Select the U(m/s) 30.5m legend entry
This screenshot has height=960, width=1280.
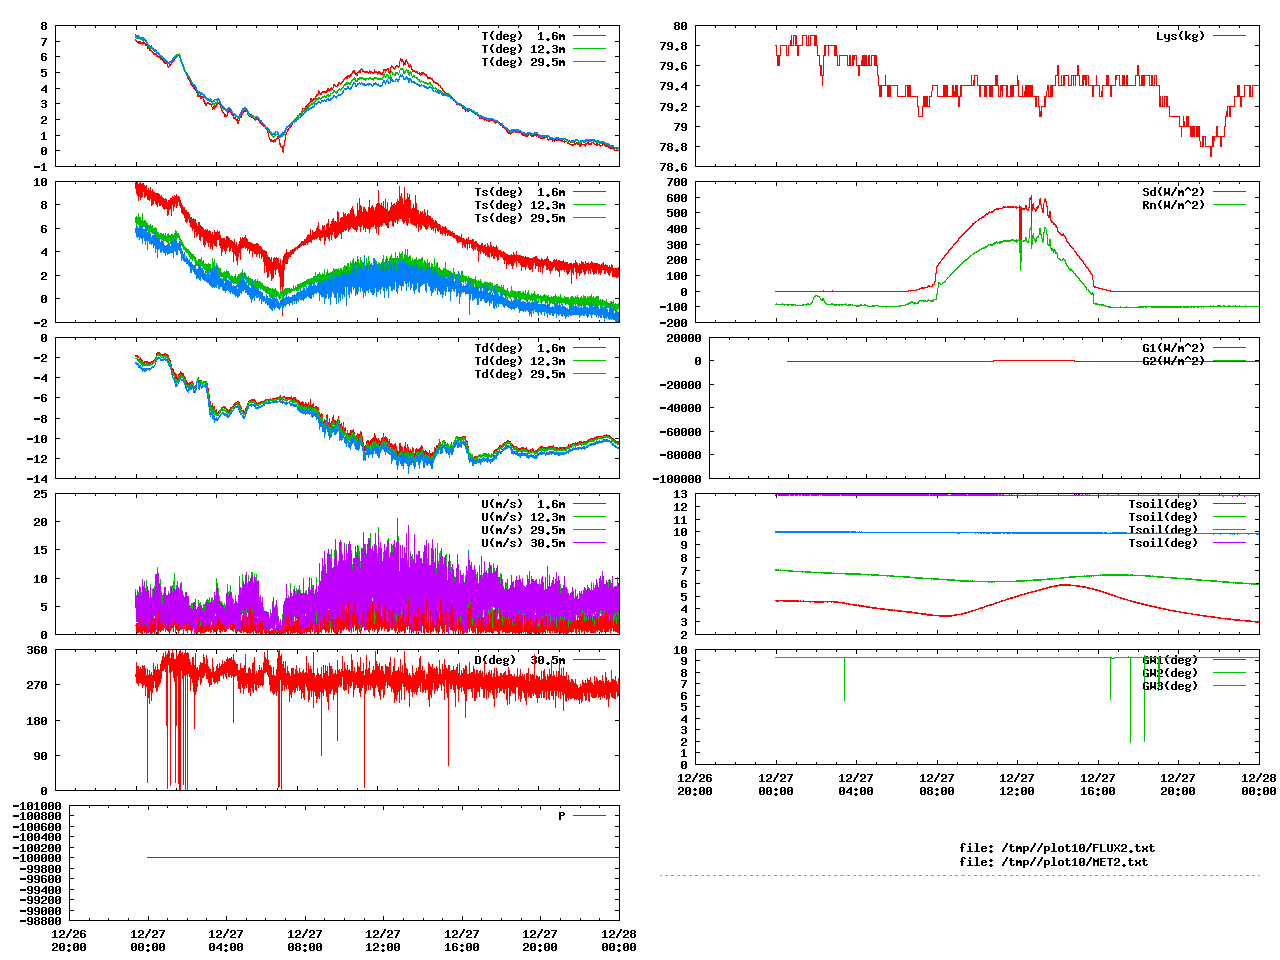click(x=523, y=543)
